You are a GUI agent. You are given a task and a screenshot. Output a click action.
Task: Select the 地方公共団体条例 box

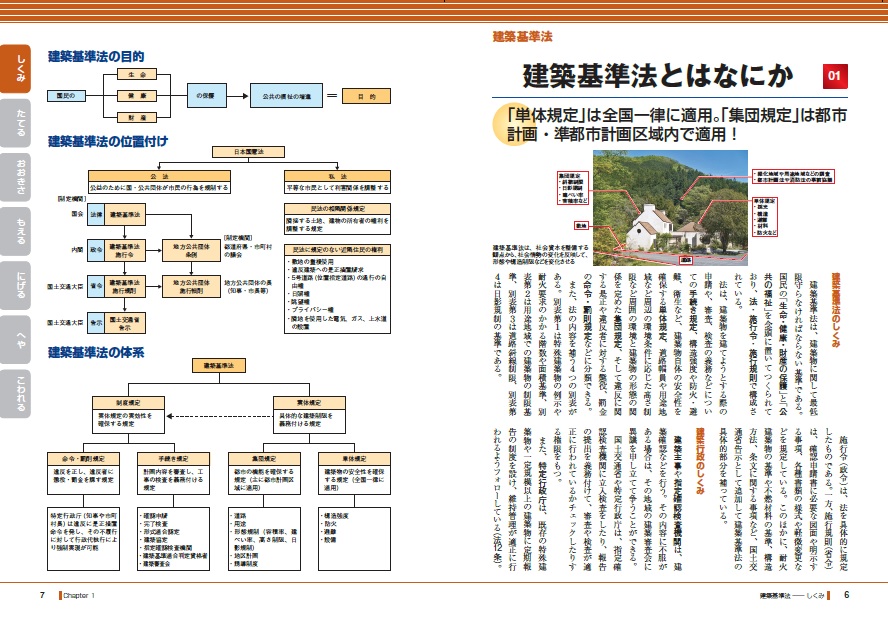[191, 250]
